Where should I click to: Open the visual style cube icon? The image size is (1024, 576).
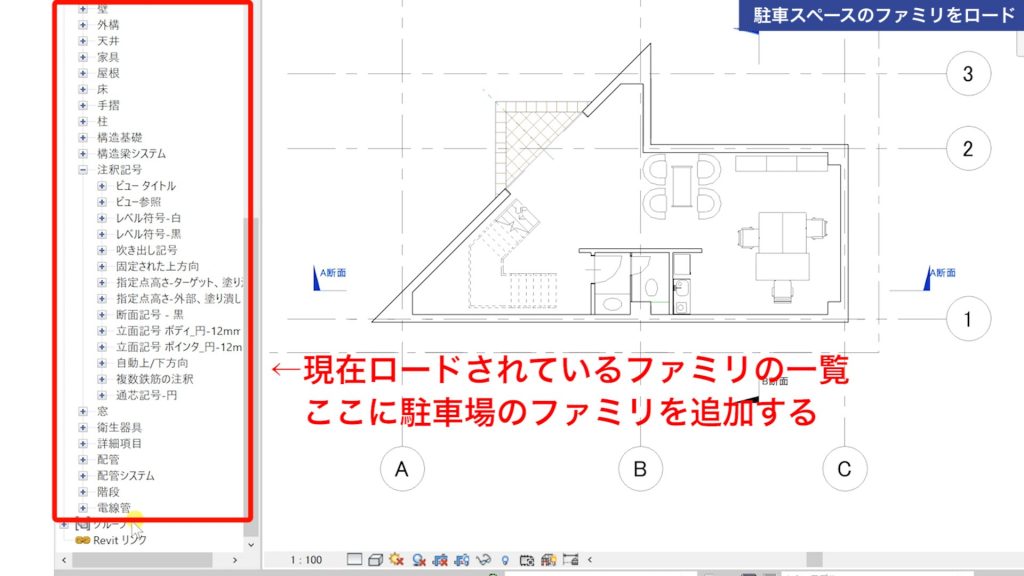pos(375,560)
